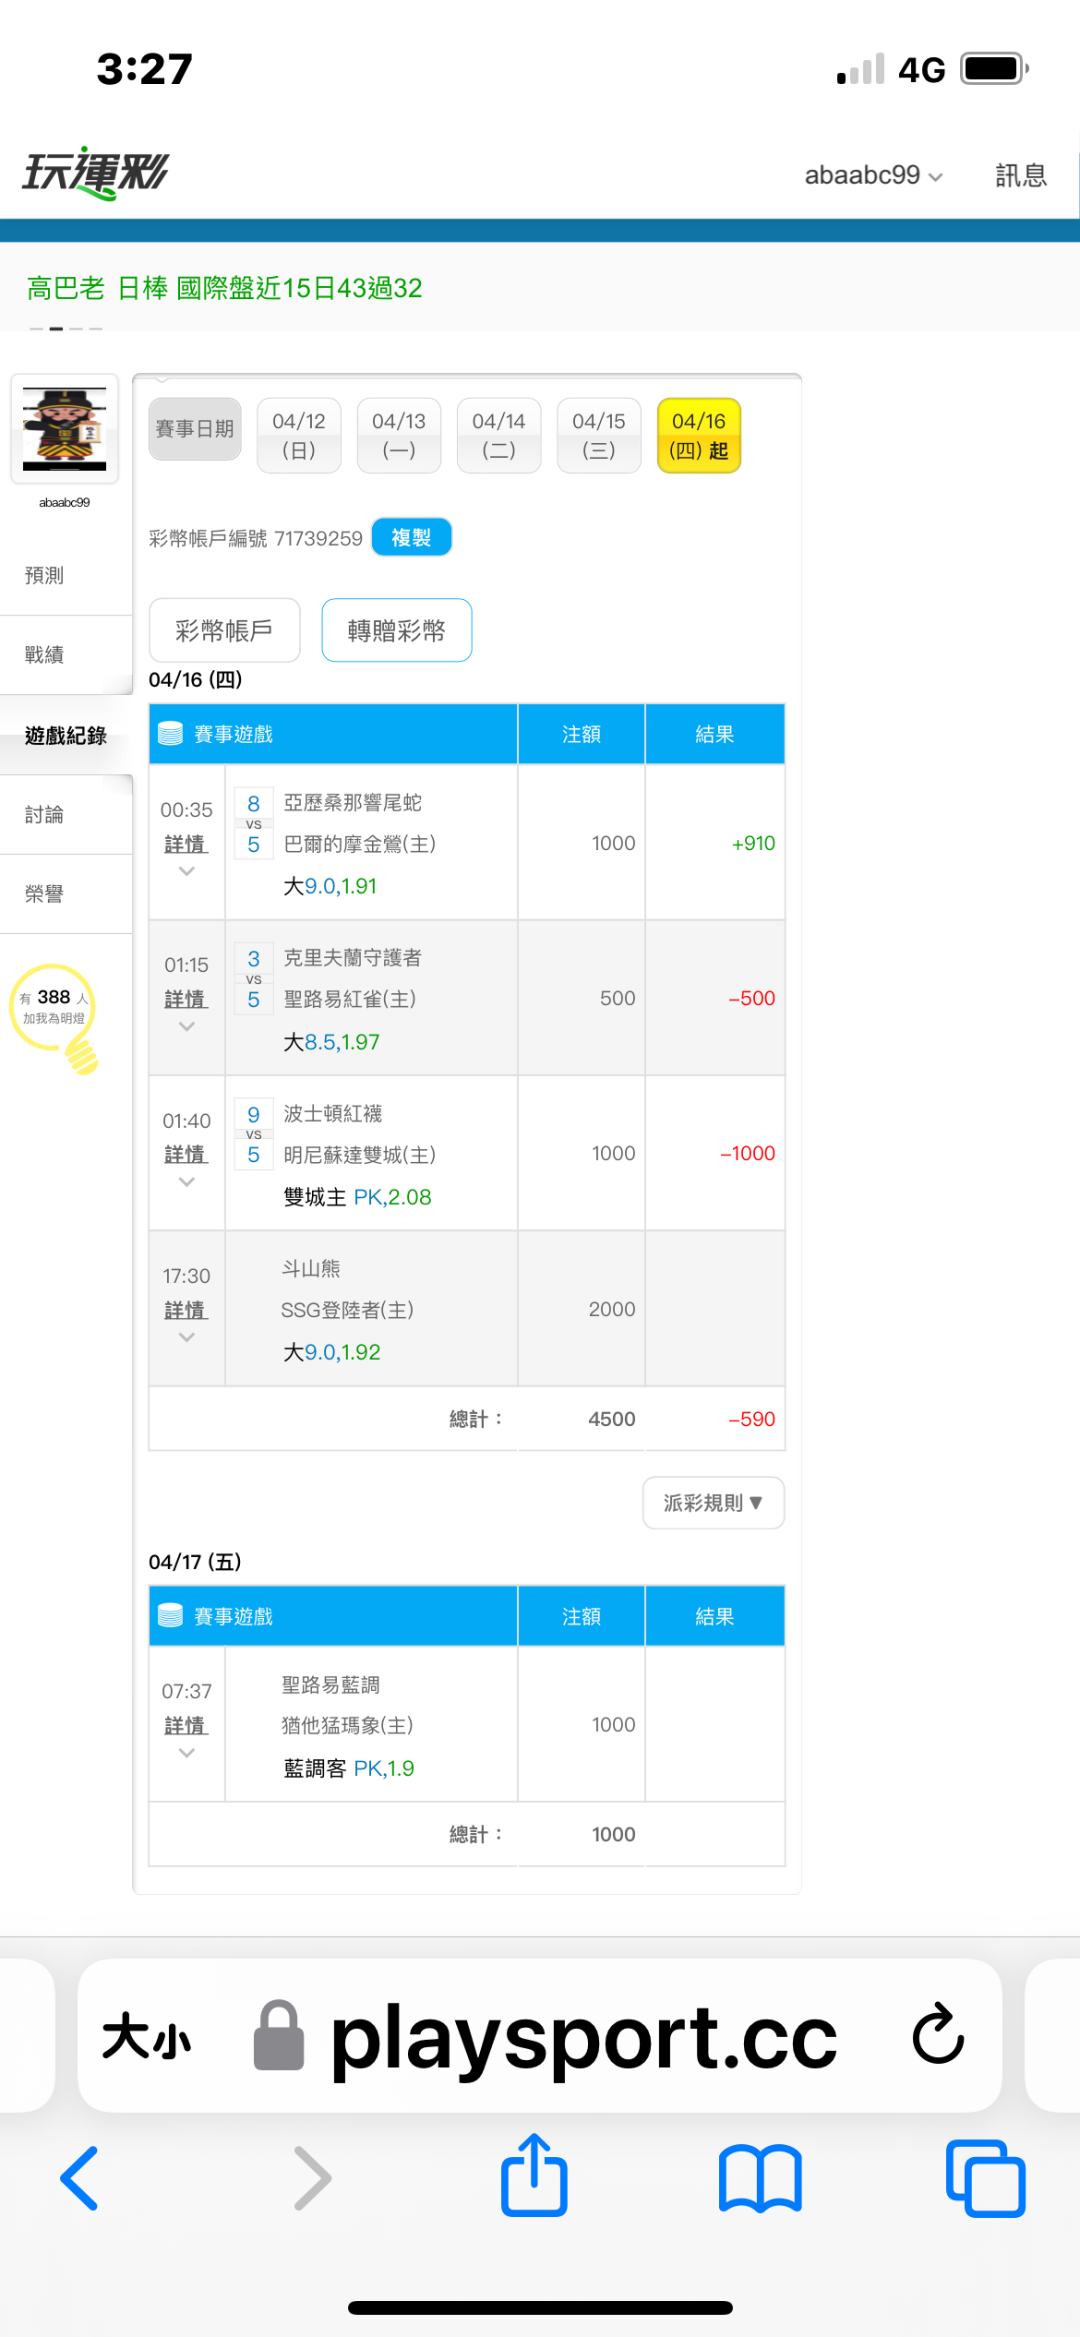Tap the 大小 text size icon
This screenshot has height=2337, width=1080.
146,2036
